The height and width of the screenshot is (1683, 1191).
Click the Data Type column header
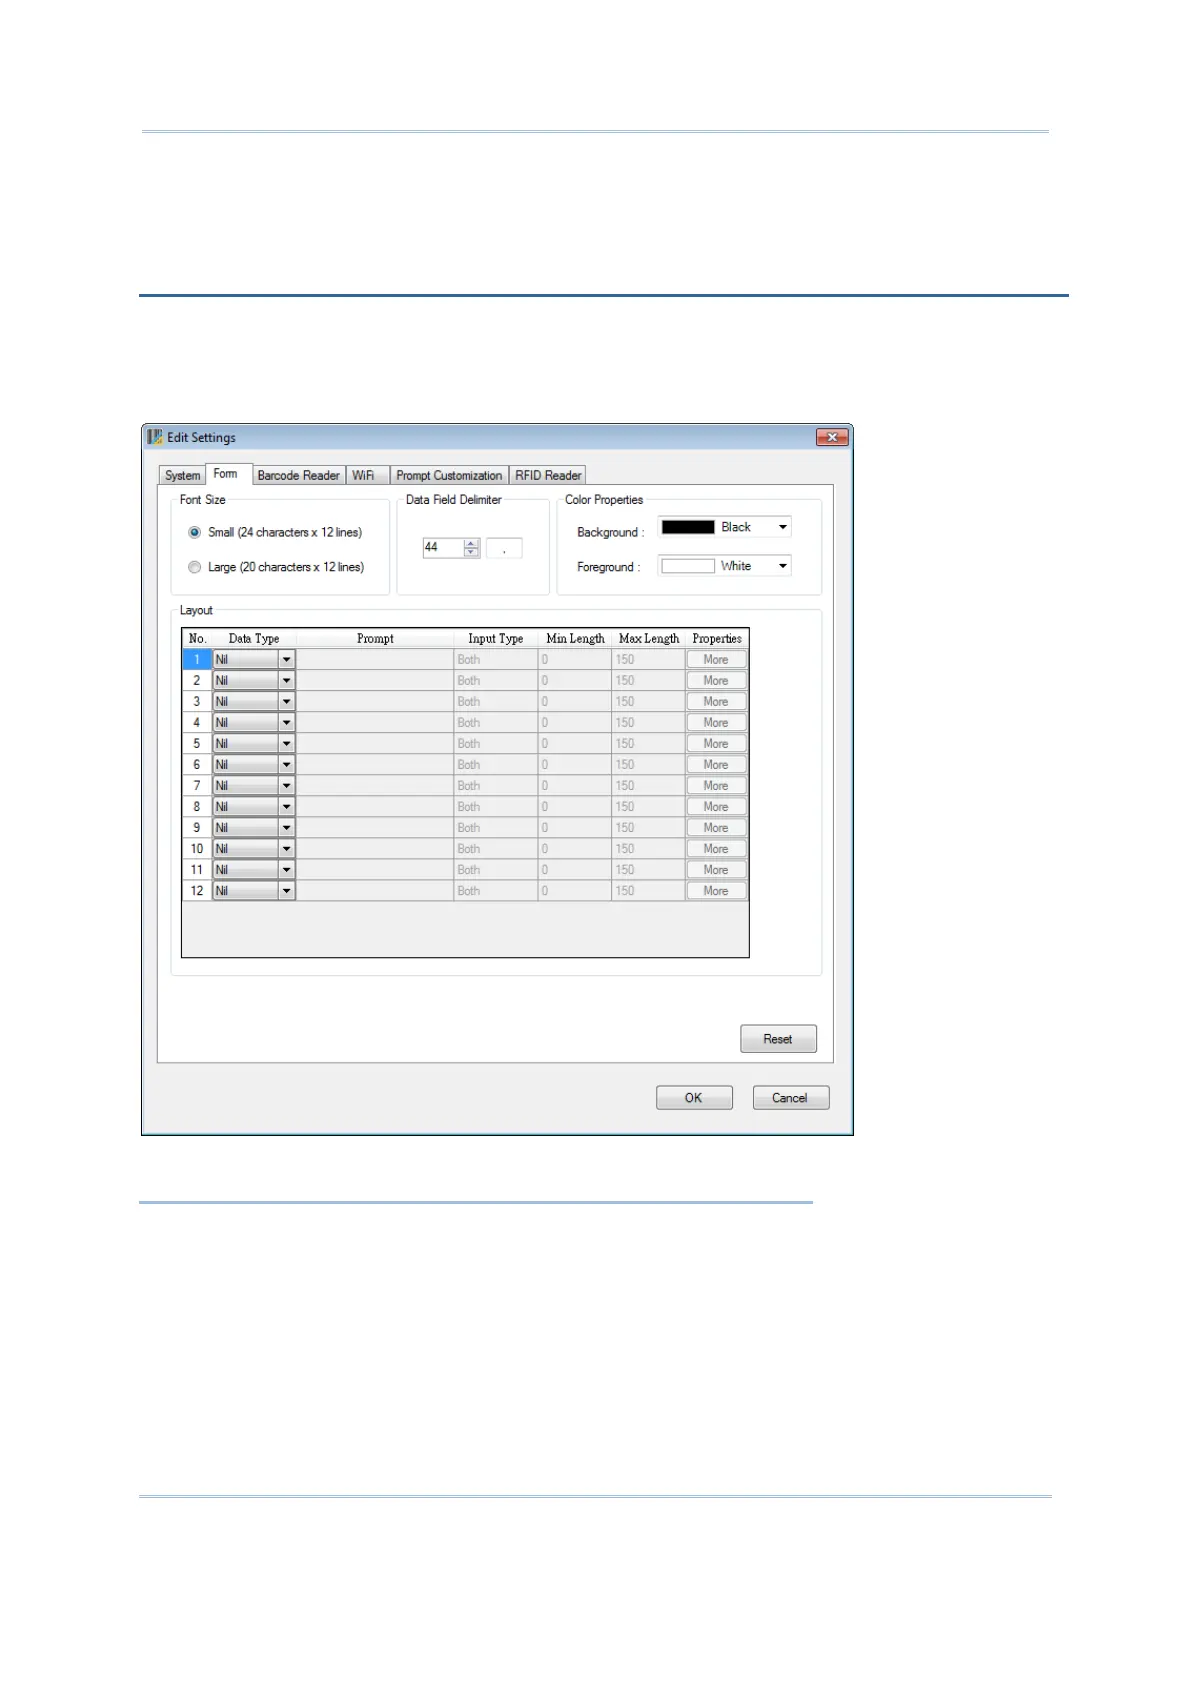pos(254,639)
